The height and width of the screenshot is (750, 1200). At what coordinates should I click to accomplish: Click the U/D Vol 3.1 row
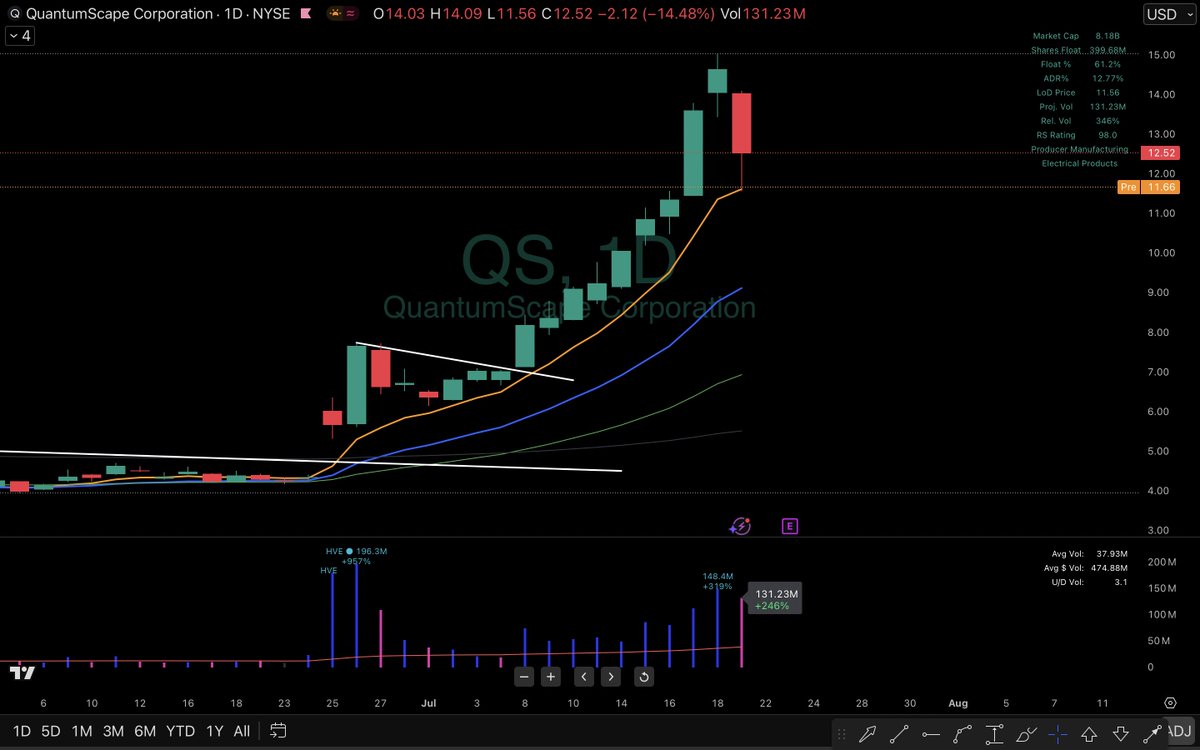(1090, 582)
